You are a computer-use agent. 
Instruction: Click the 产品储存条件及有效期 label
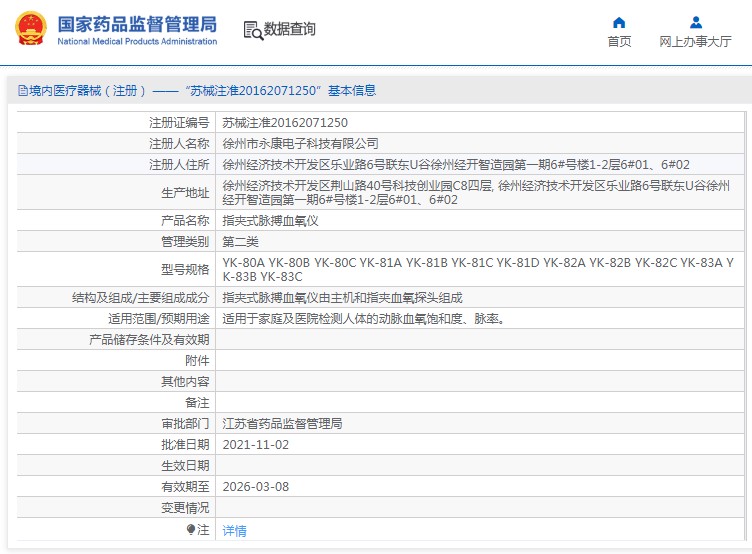click(149, 340)
